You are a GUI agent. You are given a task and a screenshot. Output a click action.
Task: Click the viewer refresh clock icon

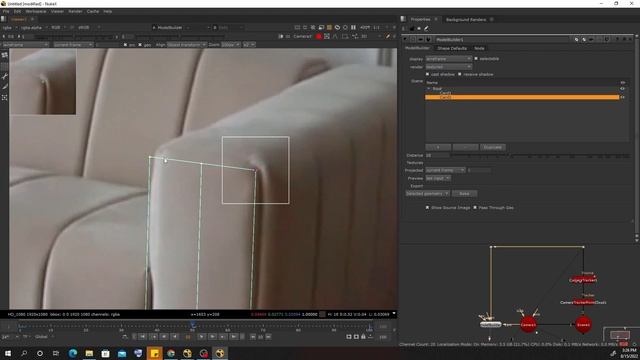pos(337,27)
